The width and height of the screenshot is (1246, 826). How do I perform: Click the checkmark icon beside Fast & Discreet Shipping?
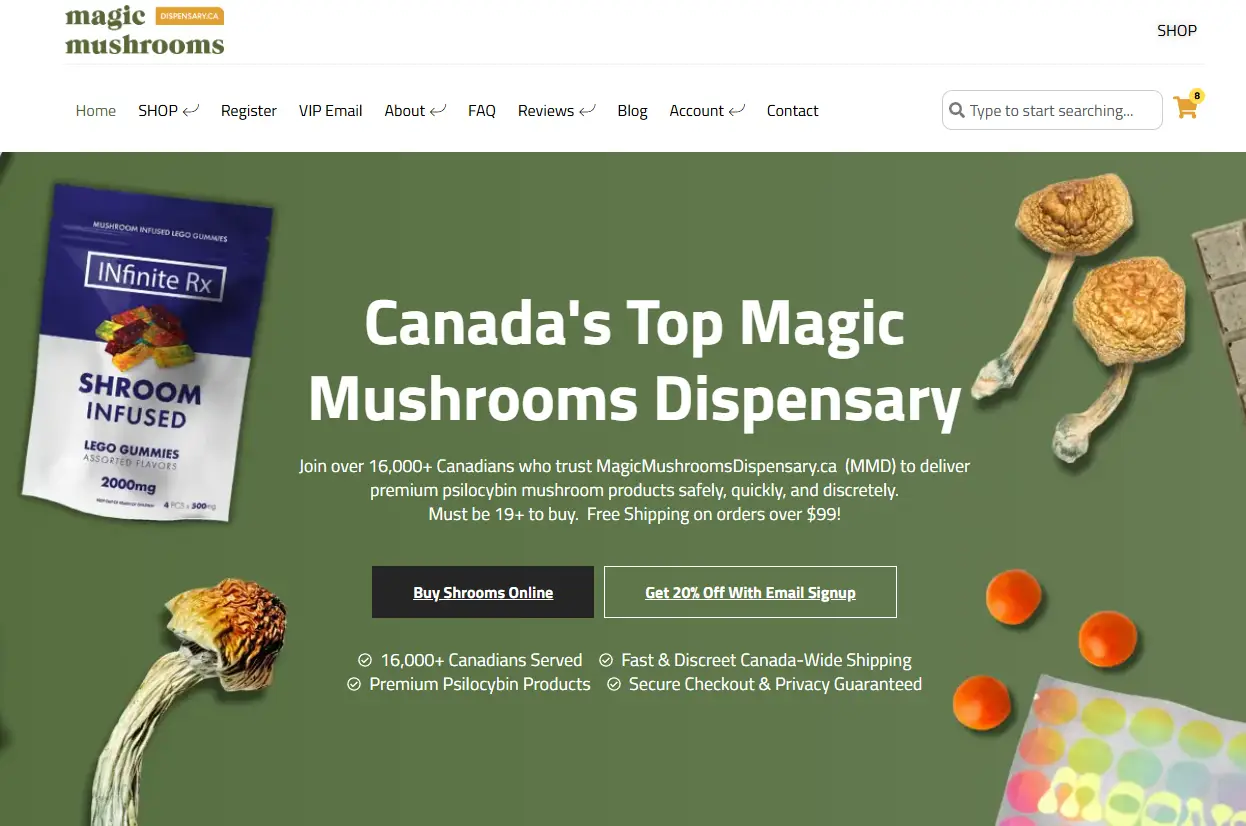coord(606,660)
